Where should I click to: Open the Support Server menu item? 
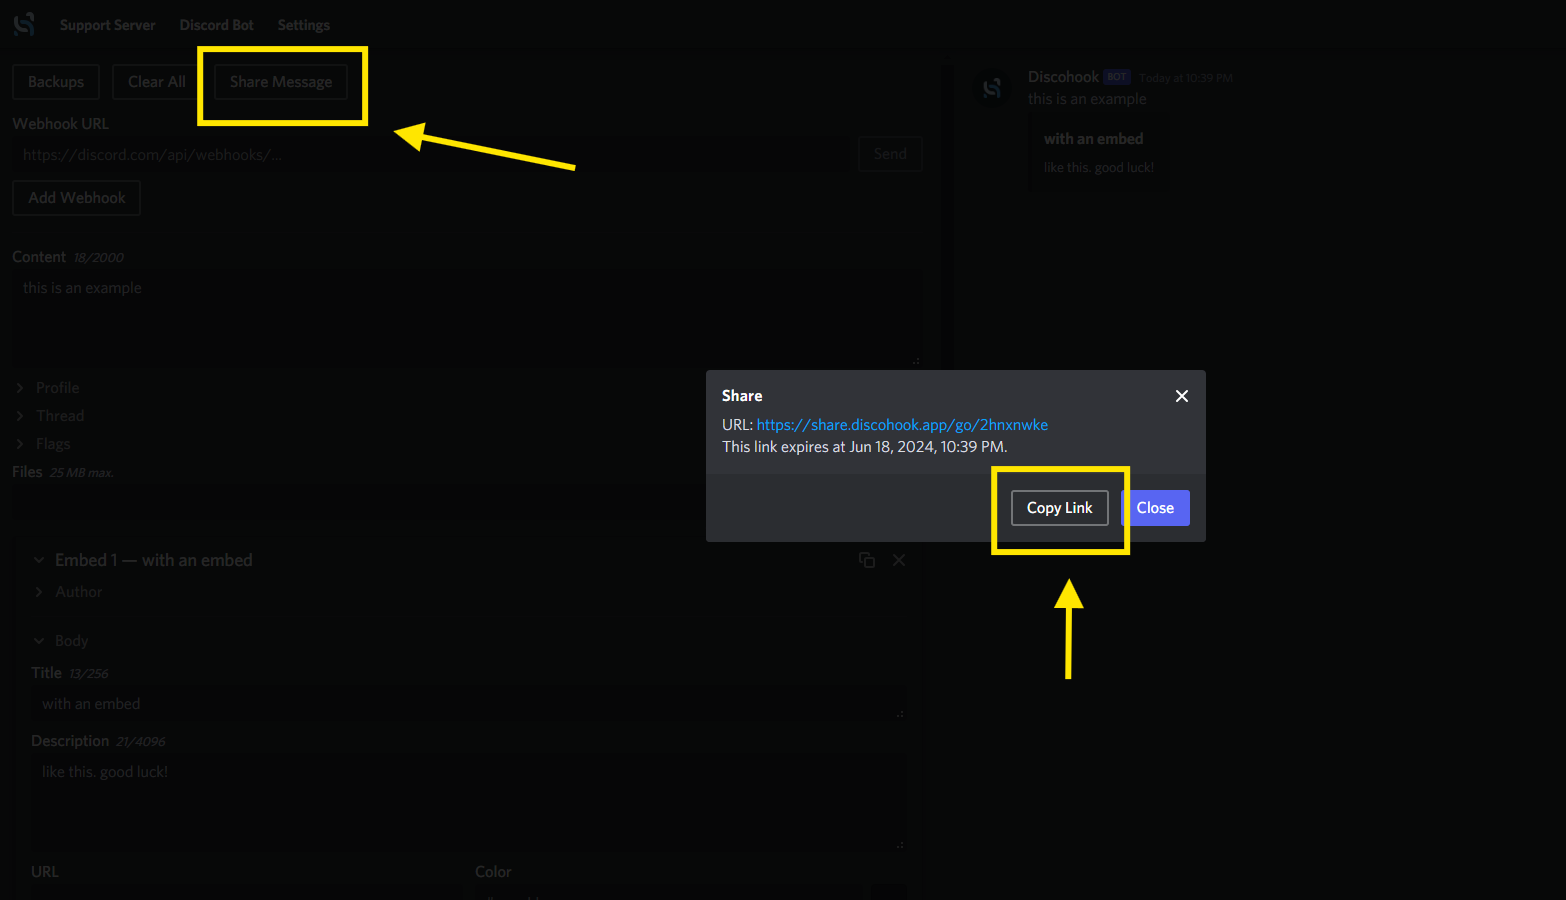point(107,25)
